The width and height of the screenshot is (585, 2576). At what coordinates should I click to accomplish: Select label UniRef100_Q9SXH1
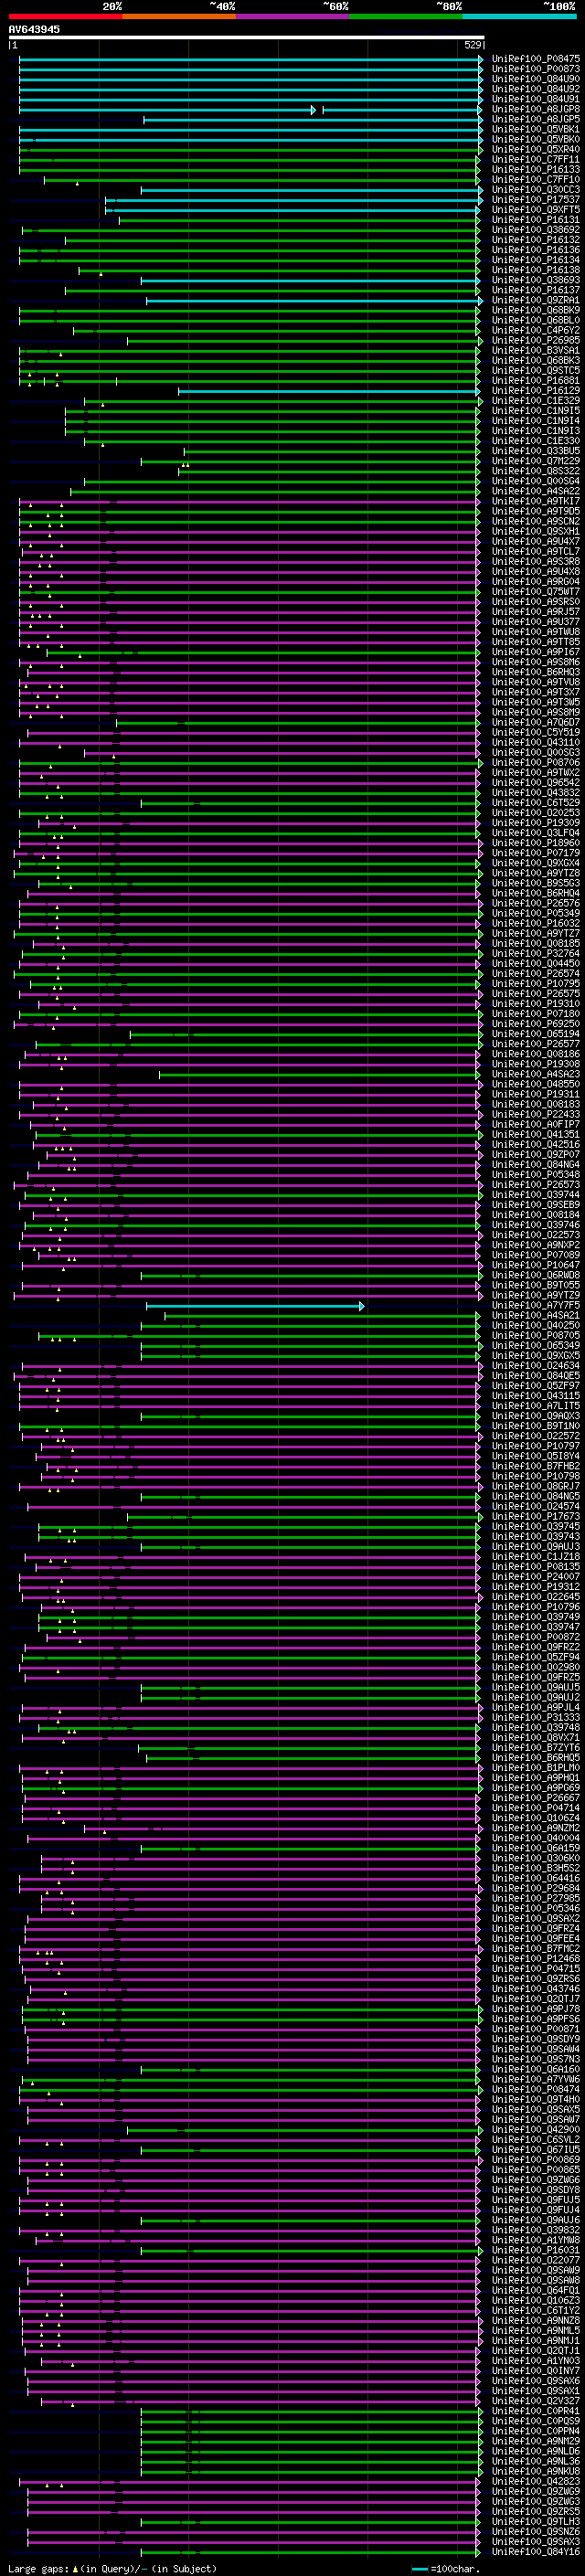(536, 531)
